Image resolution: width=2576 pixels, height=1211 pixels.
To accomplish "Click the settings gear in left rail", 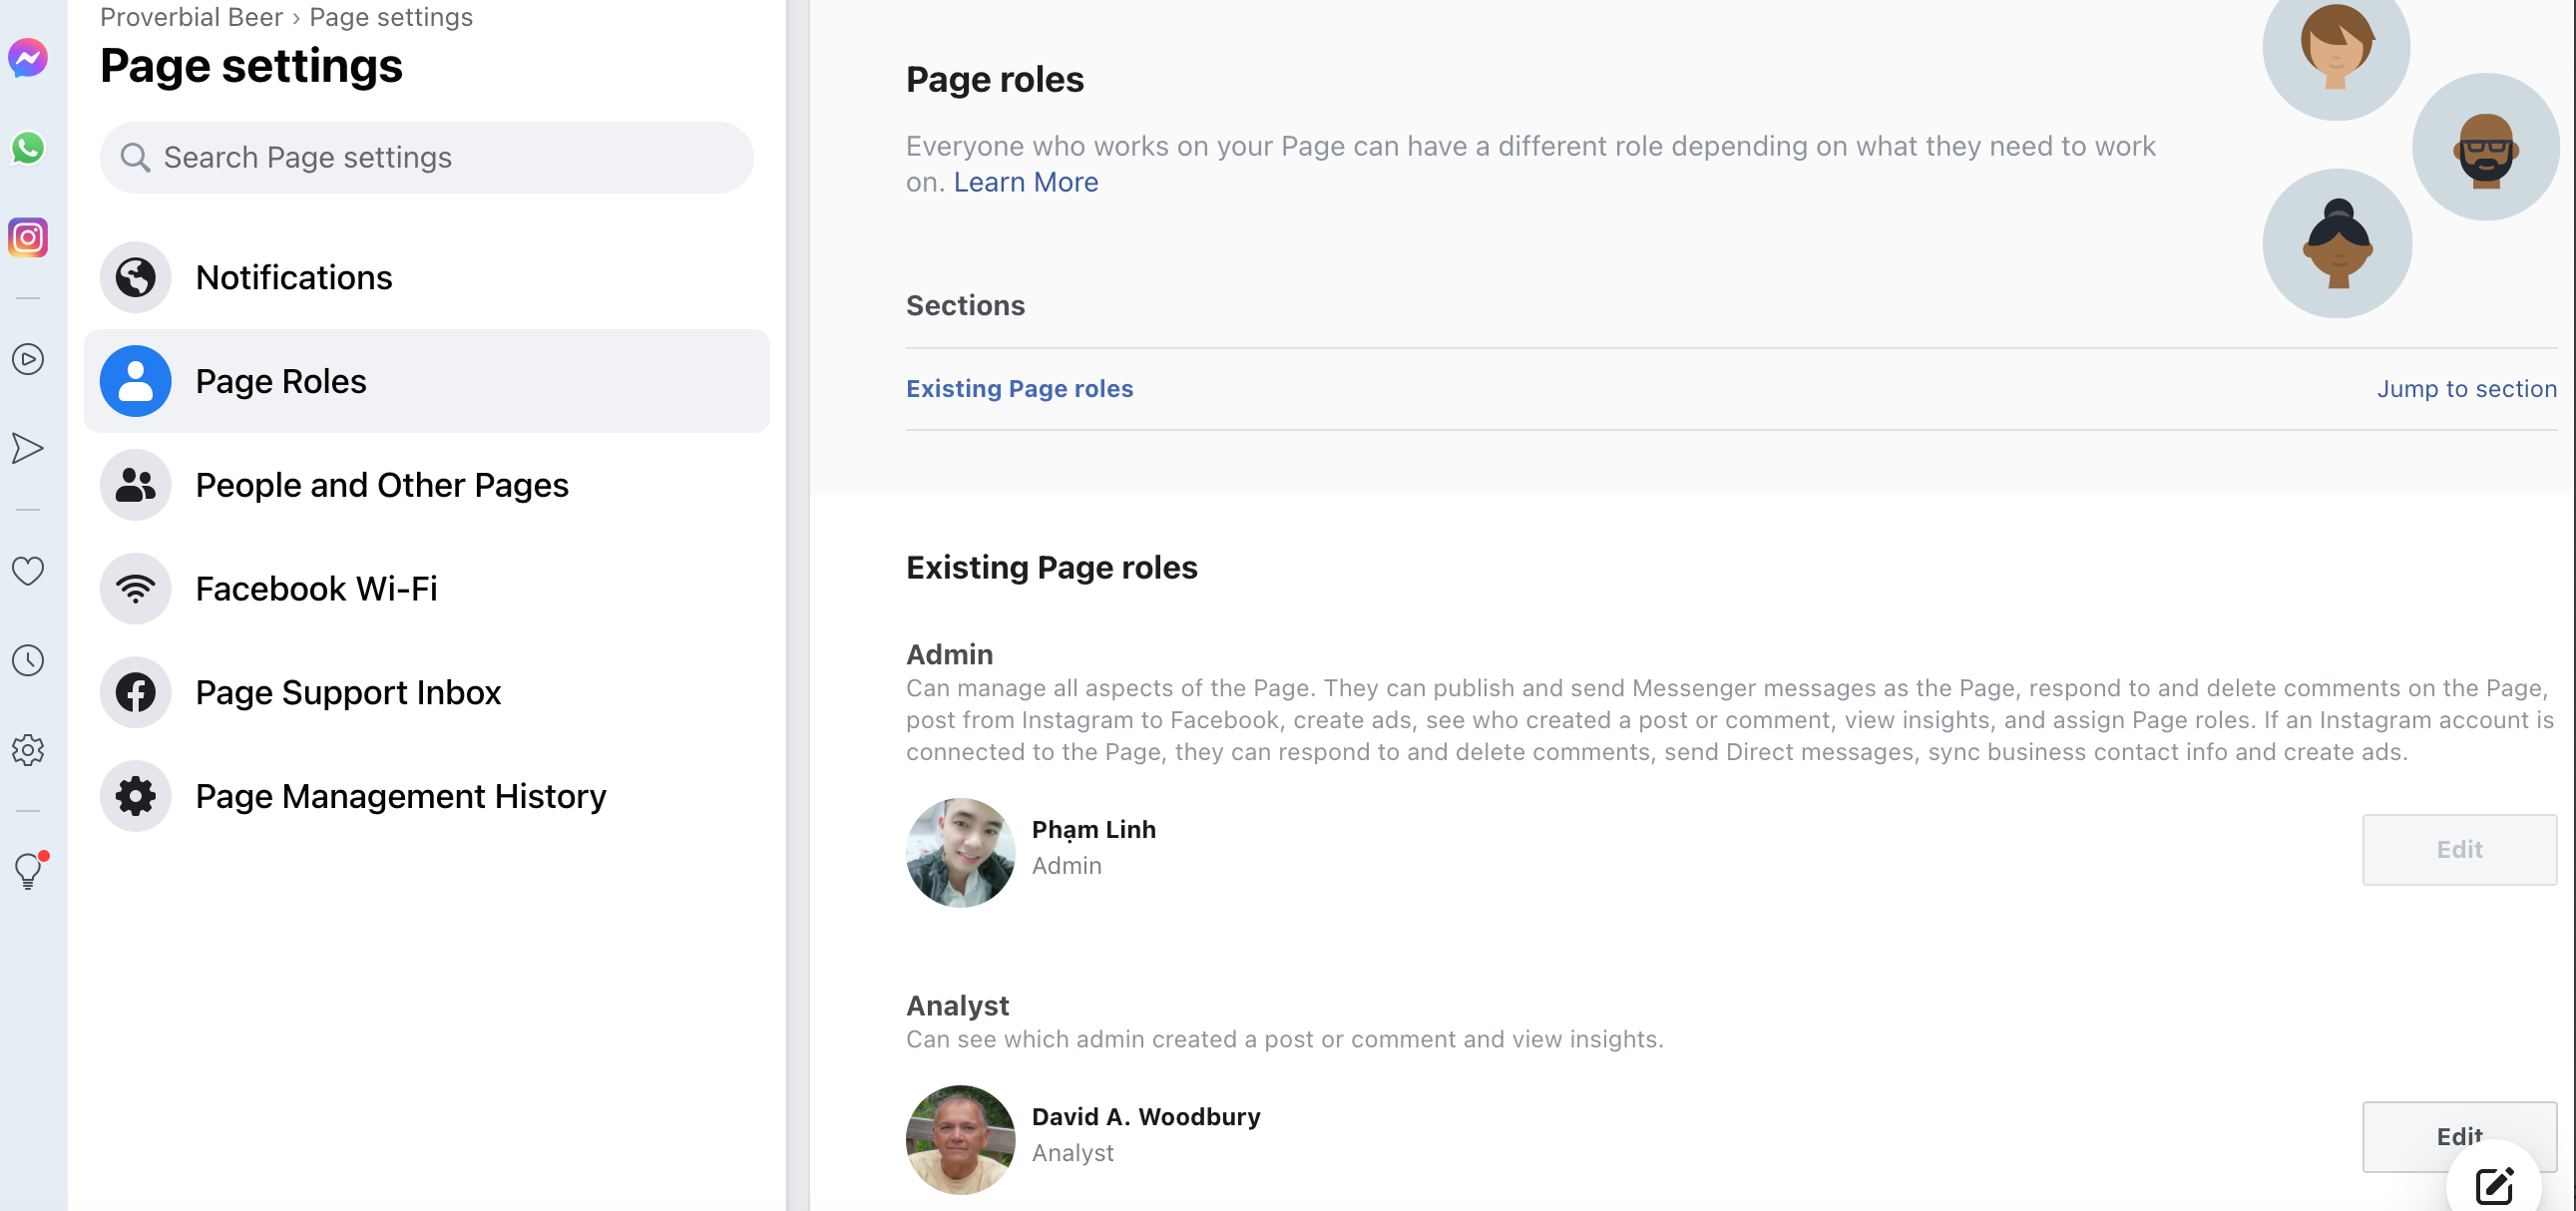I will 28,750.
